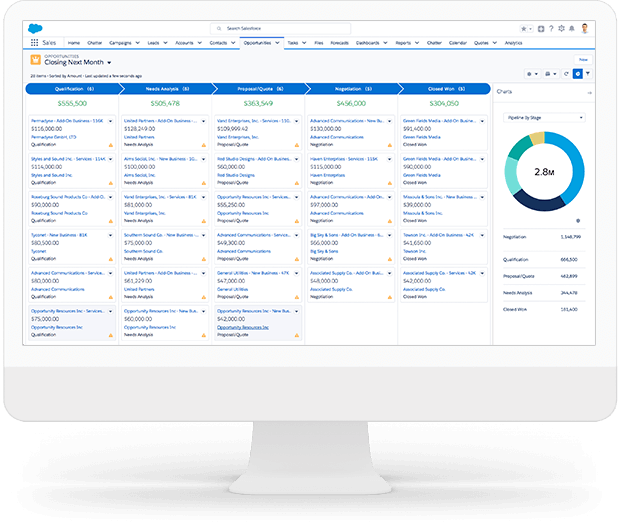Open the favorites list dropdown arrow
Image resolution: width=620 pixels, height=525 pixels.
click(x=531, y=28)
